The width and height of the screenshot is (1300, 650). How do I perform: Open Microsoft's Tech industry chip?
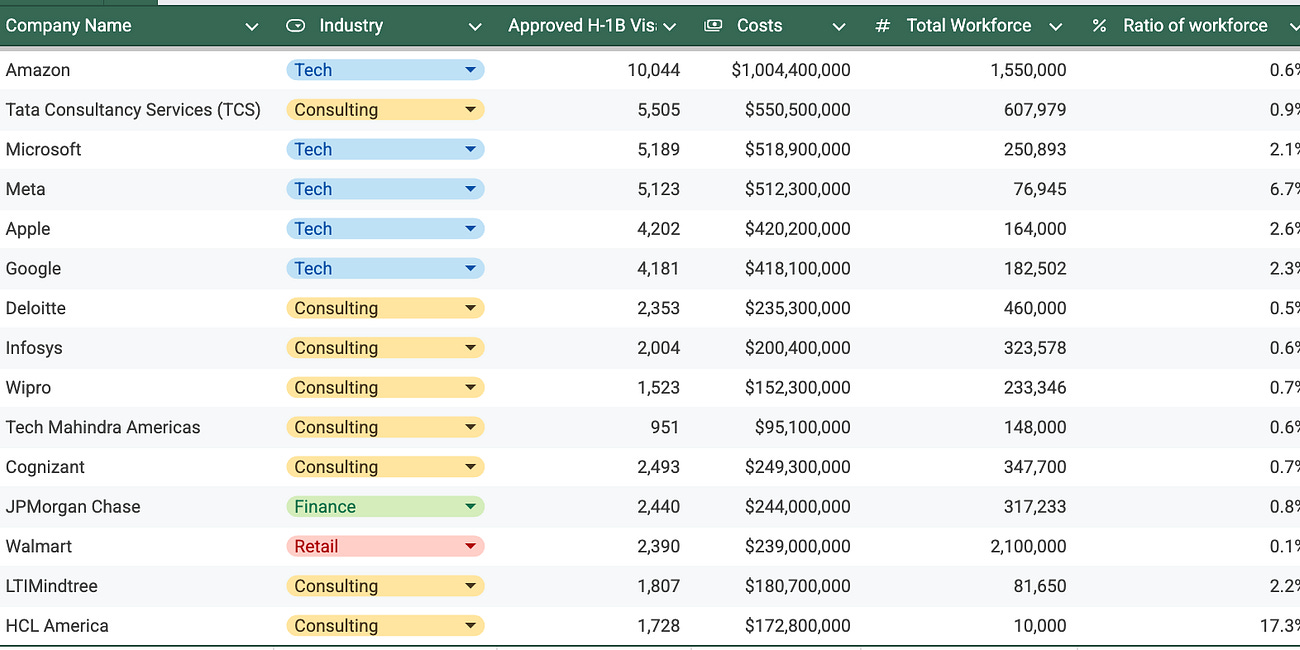(x=385, y=149)
